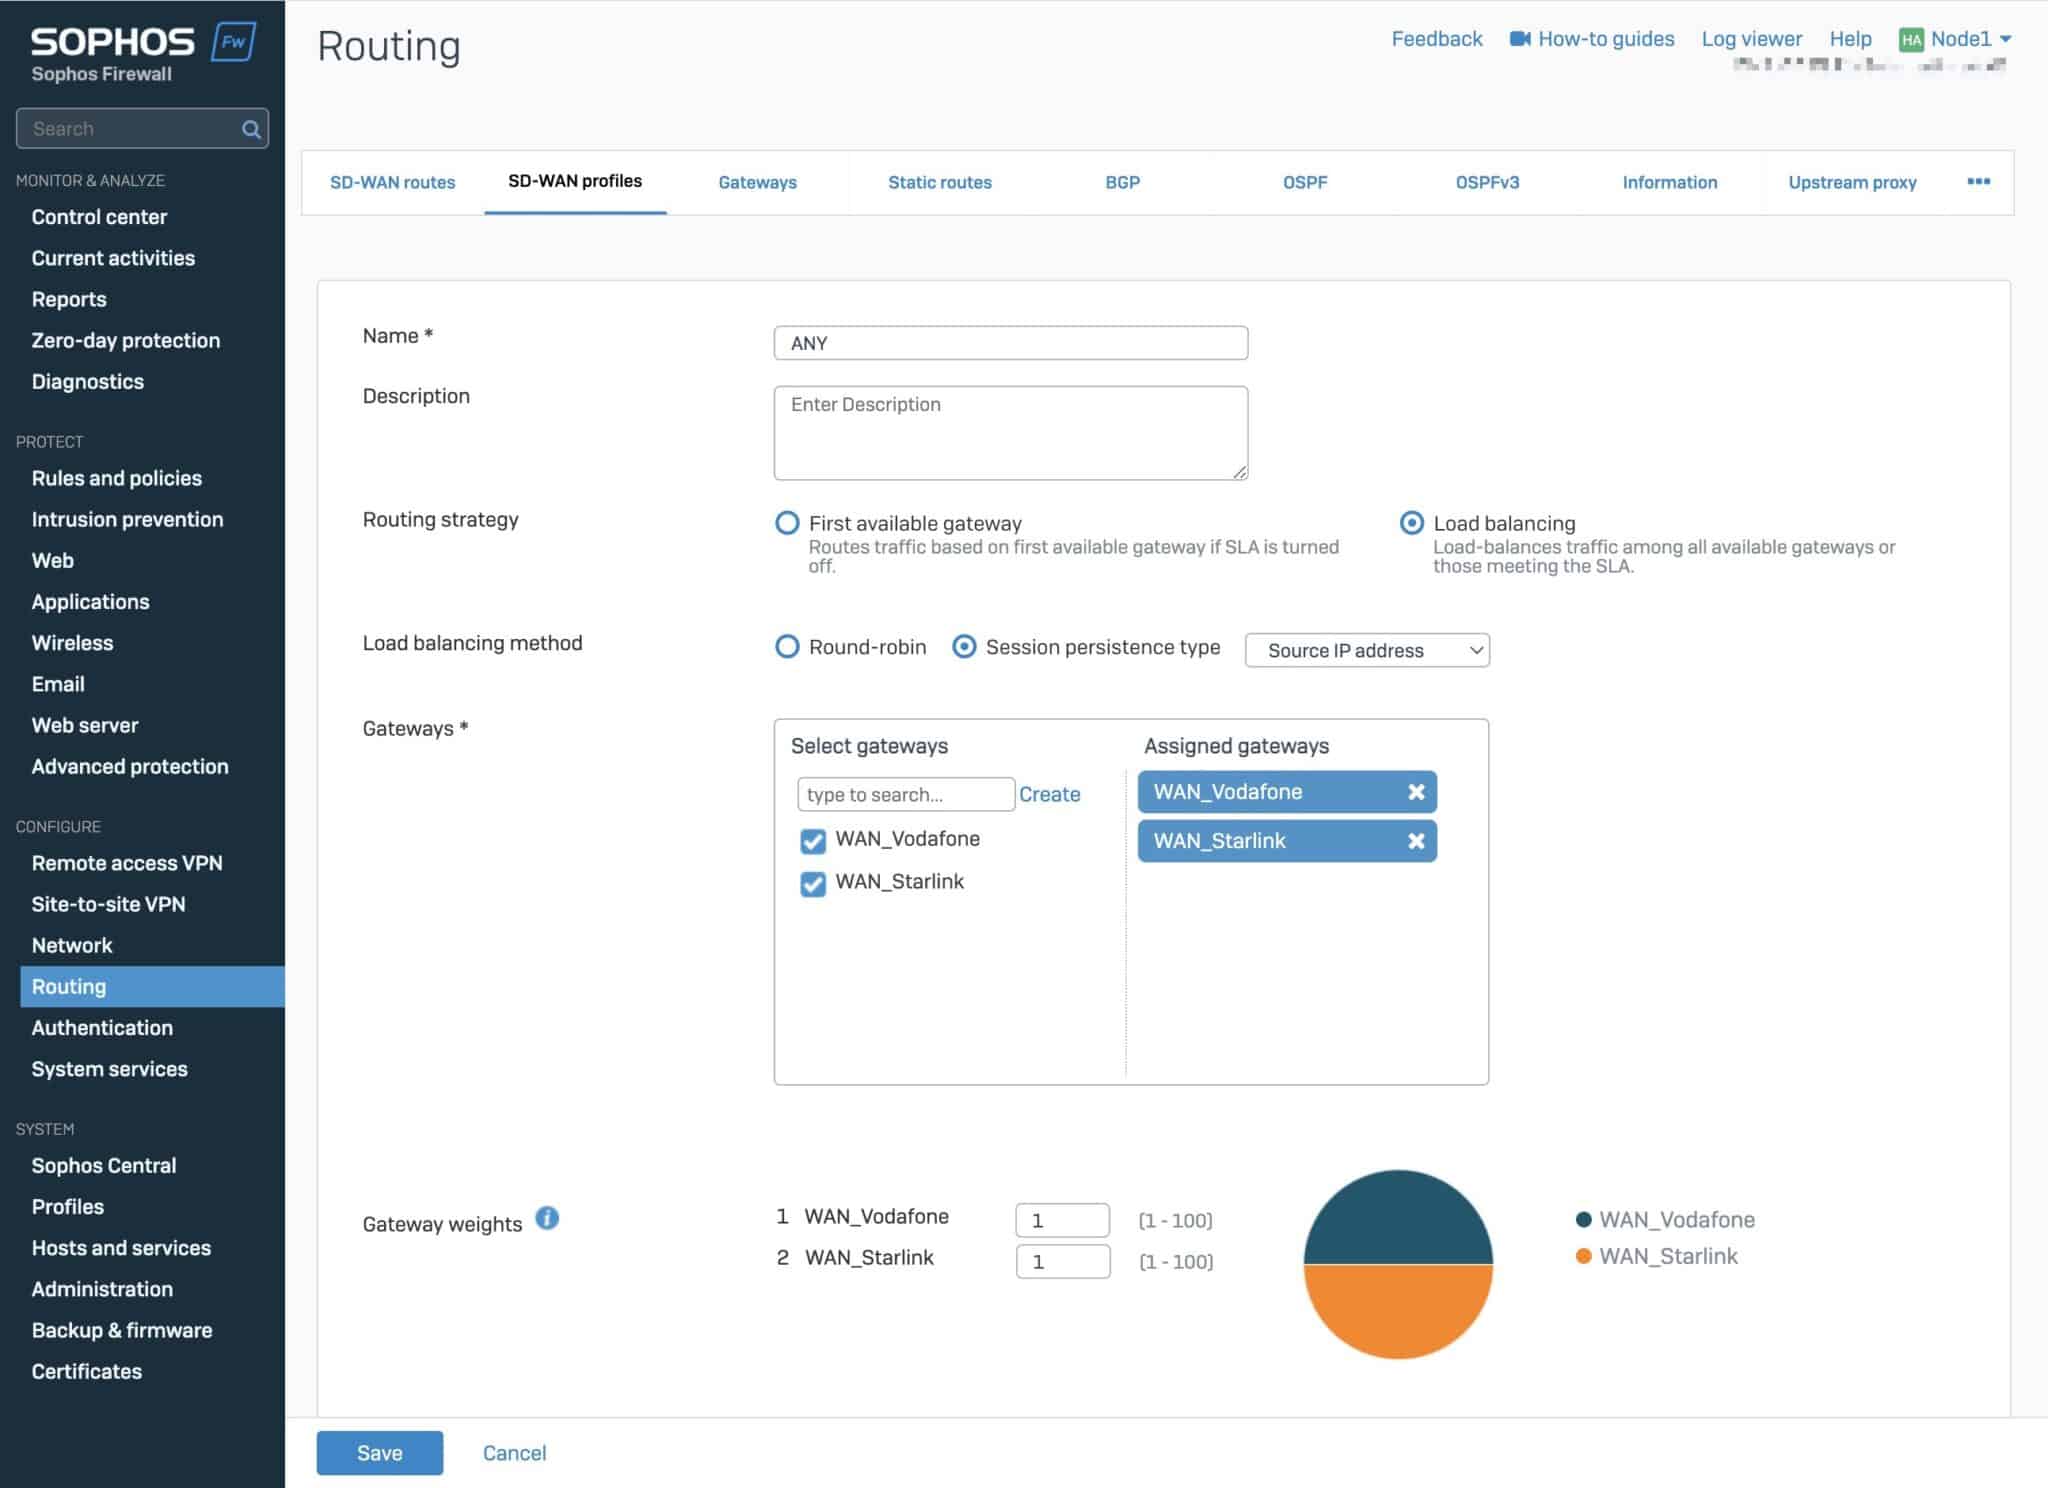Viewport: 2048px width, 1488px height.
Task: Click the gateway type-to-search field
Action: tap(904, 793)
